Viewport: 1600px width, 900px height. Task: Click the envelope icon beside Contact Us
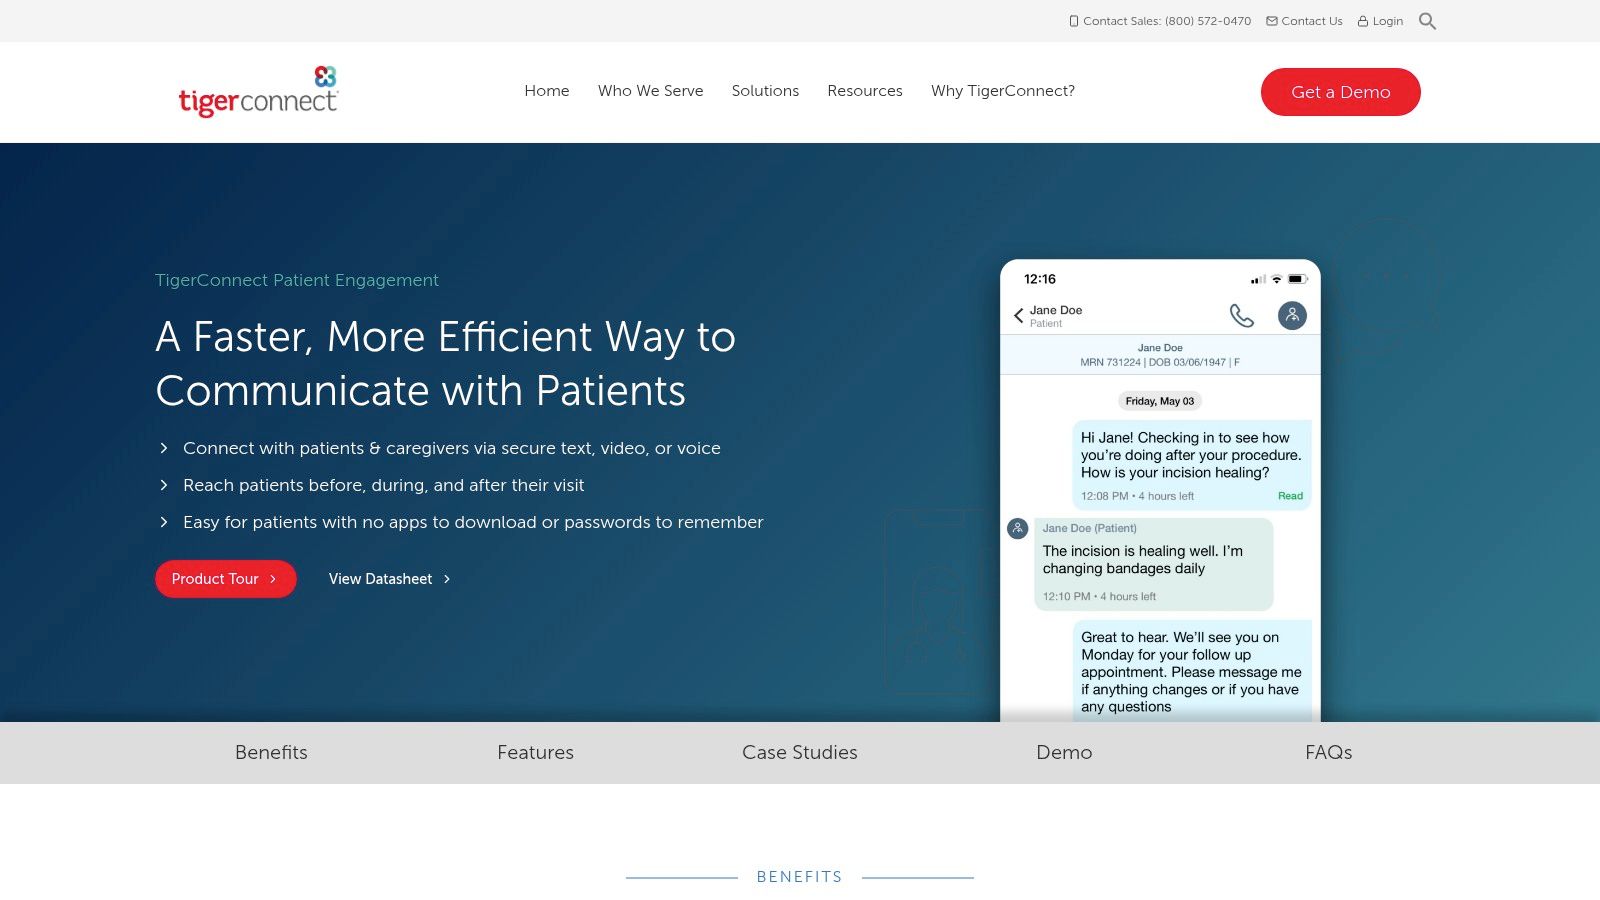click(x=1272, y=21)
